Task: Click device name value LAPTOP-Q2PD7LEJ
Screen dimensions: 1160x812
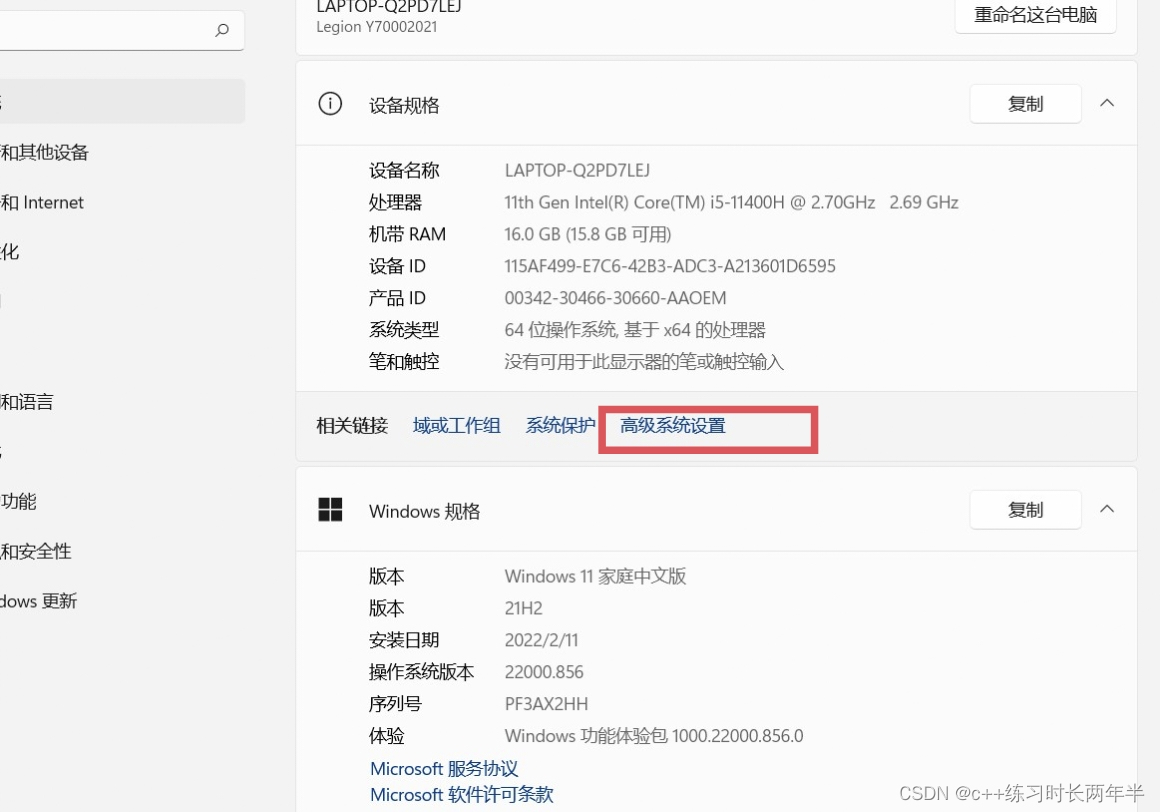Action: pyautogui.click(x=577, y=170)
